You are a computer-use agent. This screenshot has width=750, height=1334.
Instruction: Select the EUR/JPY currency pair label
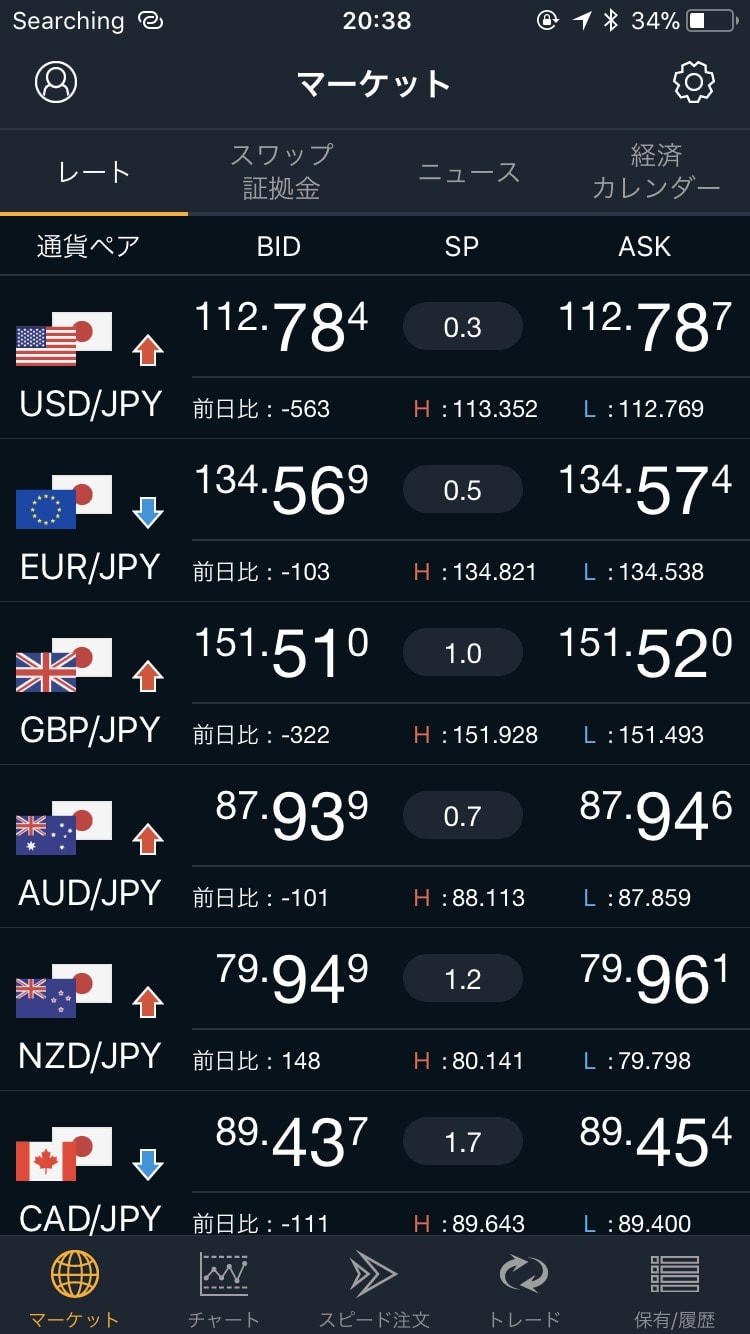point(90,567)
